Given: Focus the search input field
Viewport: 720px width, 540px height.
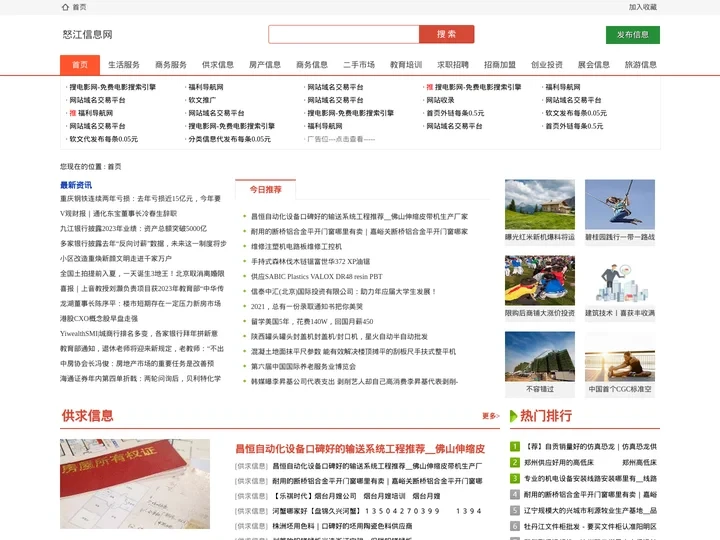Looking at the screenshot, I should 343,35.
